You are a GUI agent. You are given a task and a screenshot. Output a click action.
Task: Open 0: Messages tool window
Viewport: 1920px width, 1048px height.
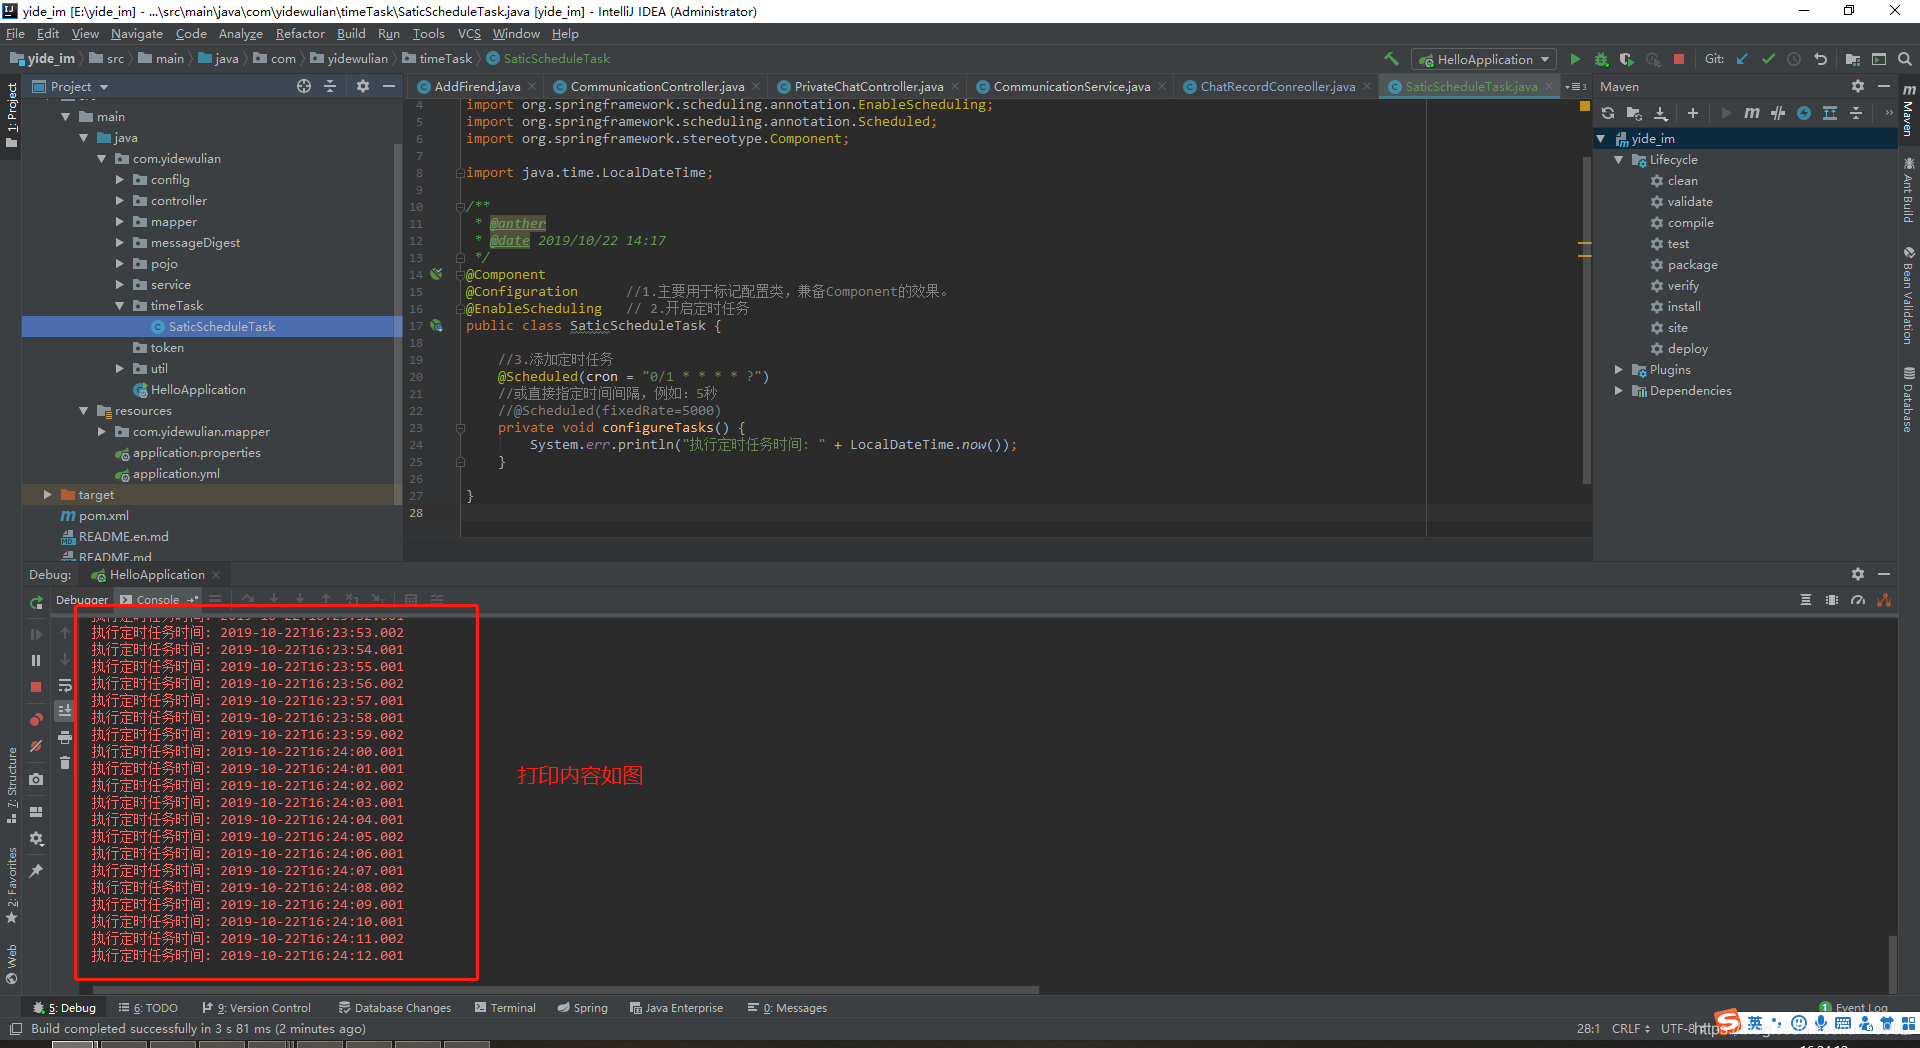click(x=787, y=1008)
